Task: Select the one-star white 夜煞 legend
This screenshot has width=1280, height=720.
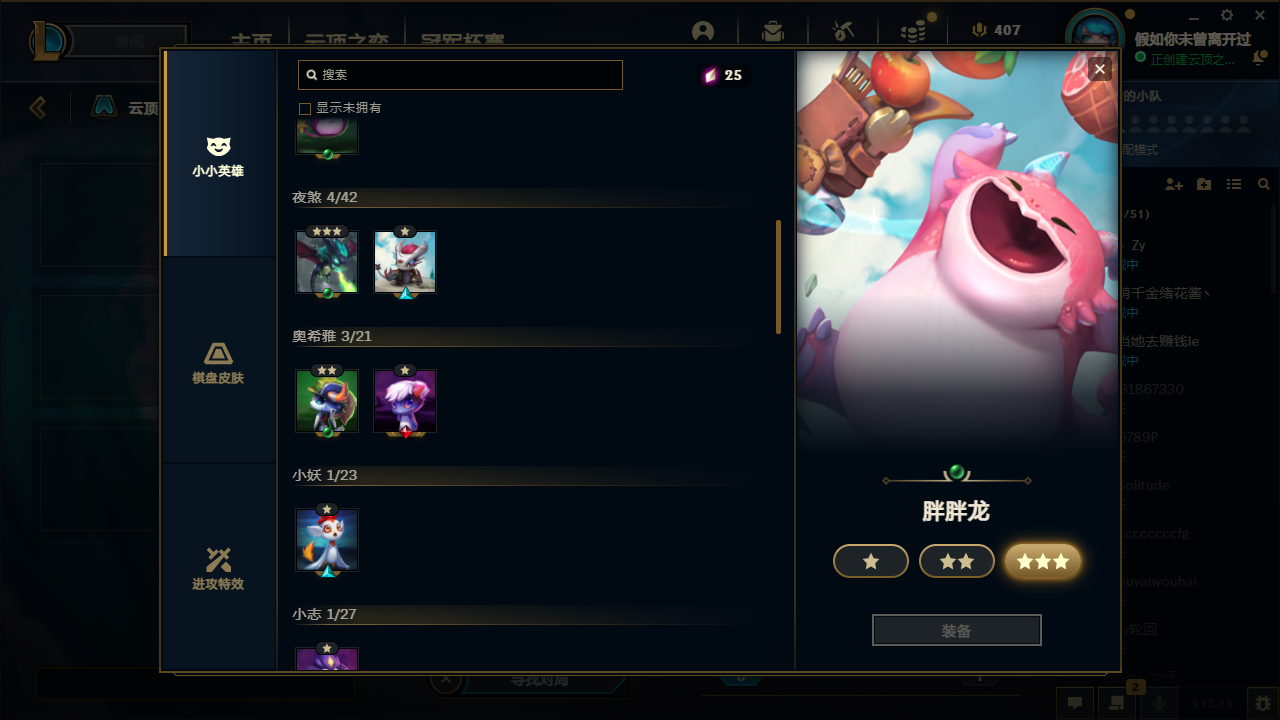Action: tap(405, 262)
